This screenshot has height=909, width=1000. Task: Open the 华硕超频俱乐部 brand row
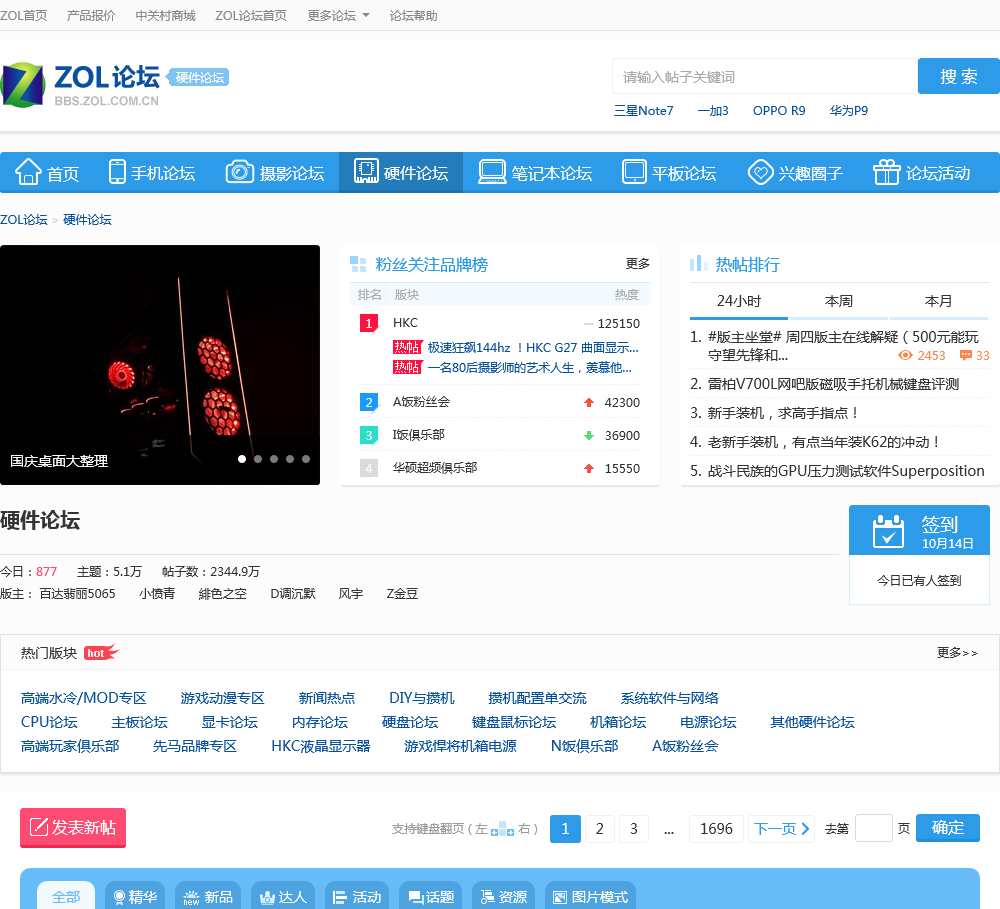coord(500,468)
